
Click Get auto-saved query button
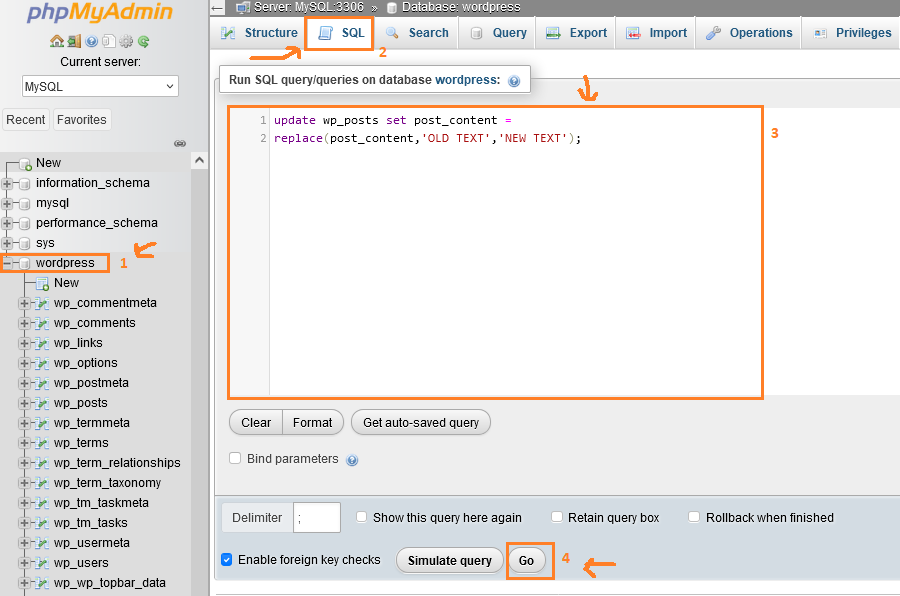tap(421, 423)
